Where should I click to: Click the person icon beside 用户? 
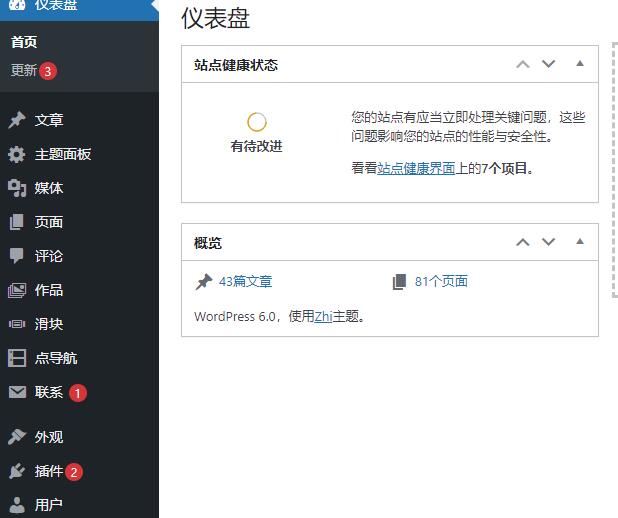[x=17, y=505]
